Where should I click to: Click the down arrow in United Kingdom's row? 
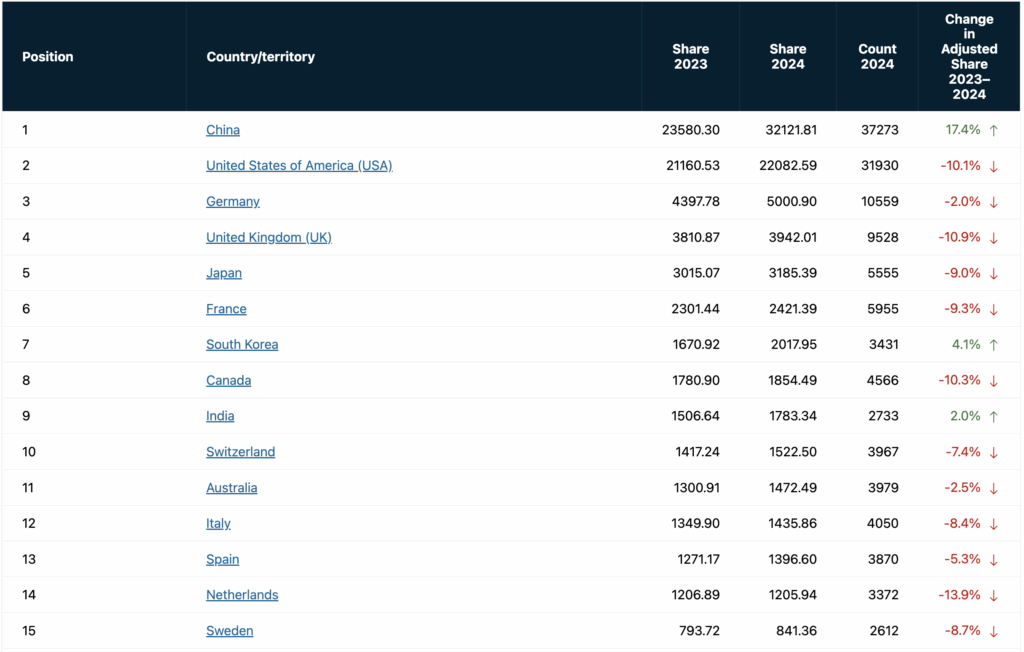tap(993, 238)
